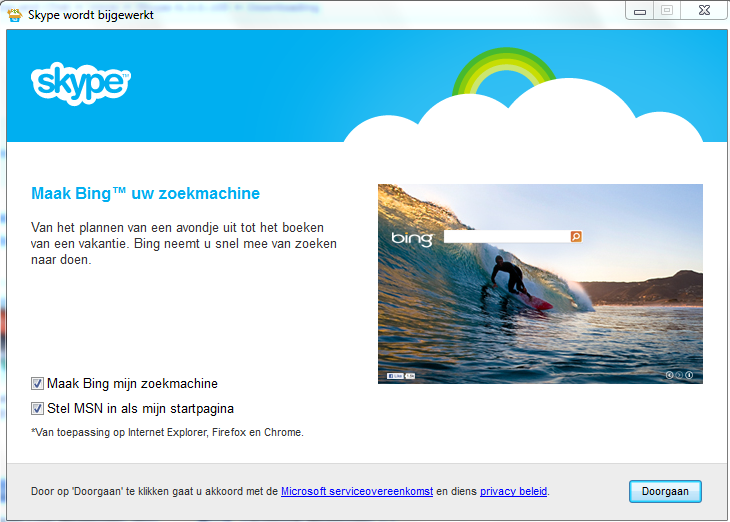
Task: Close the Skype wordt bijgewerkt window
Action: [x=704, y=11]
